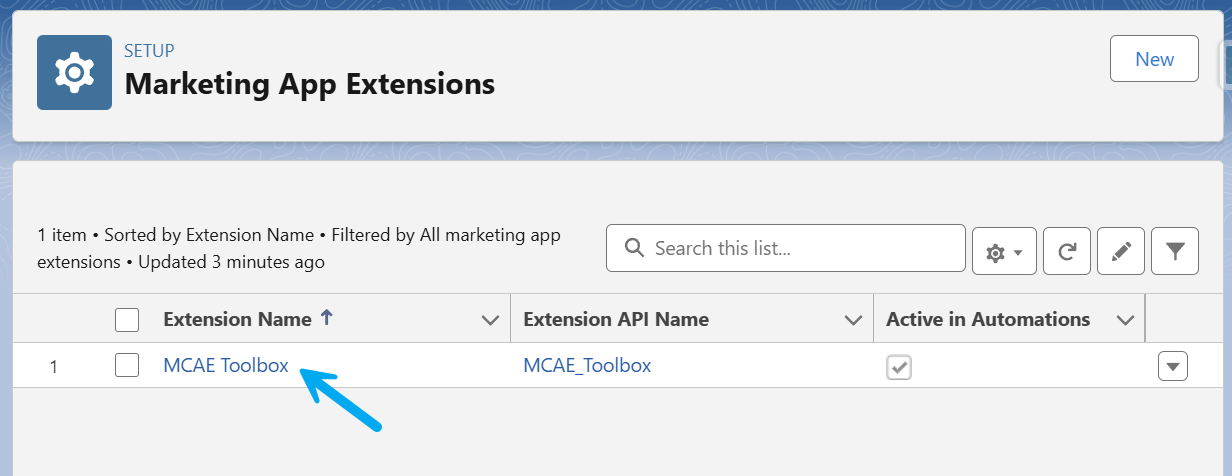Expand Extension Name column options chevron
The image size is (1232, 476).
coord(490,320)
